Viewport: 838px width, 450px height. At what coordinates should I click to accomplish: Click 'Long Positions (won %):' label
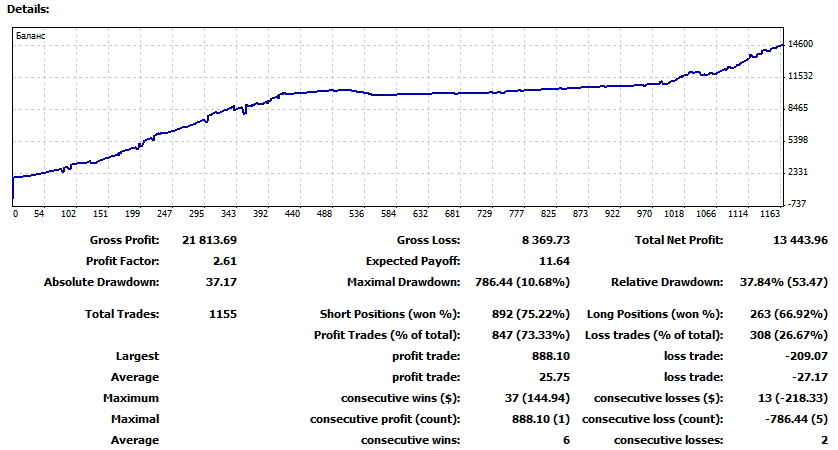655,314
